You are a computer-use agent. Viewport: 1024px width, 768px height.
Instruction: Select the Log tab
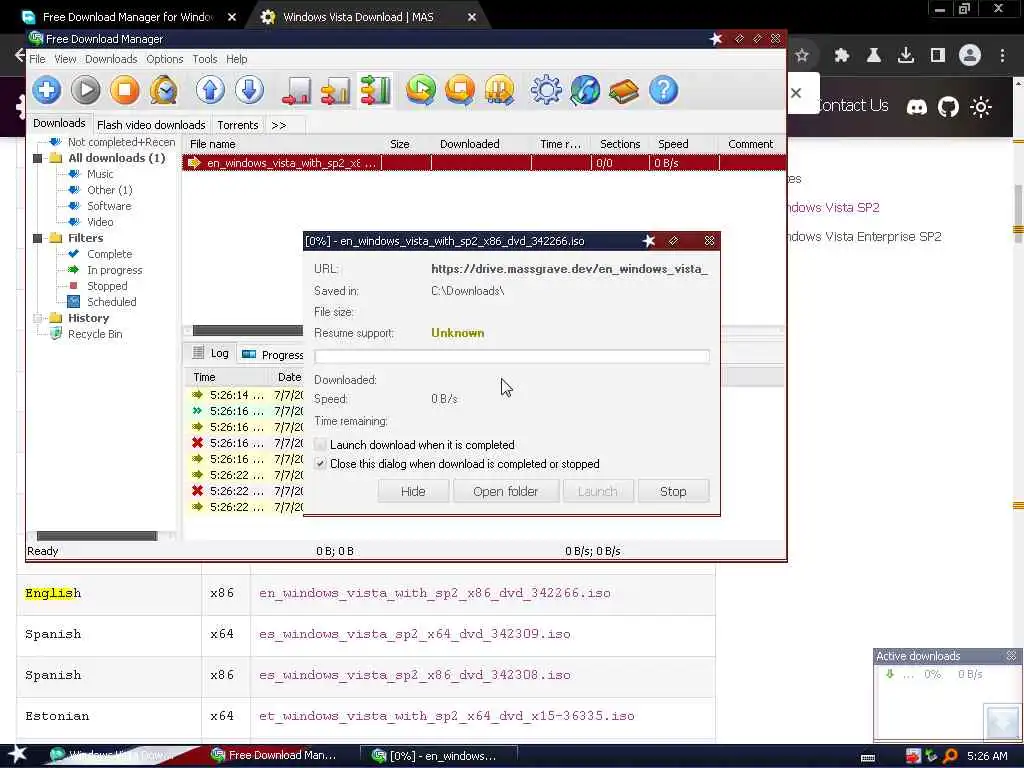(x=211, y=353)
